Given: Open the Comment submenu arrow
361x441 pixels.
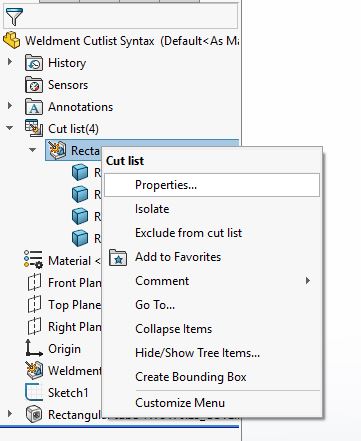Looking at the screenshot, I should coord(308,281).
